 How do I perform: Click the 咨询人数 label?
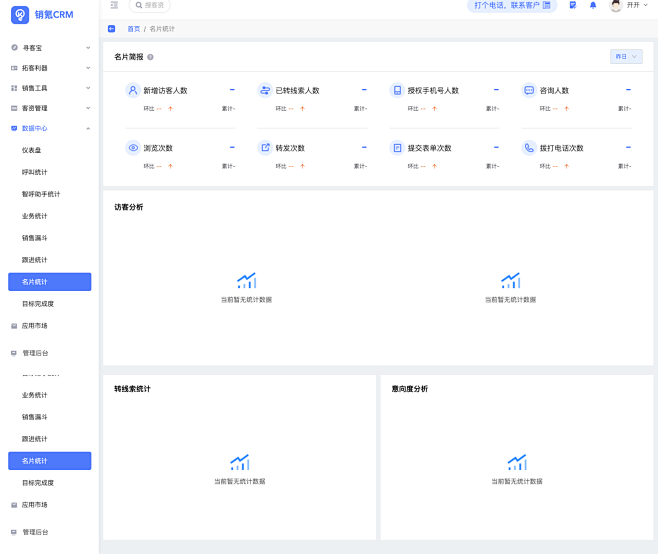coord(554,91)
